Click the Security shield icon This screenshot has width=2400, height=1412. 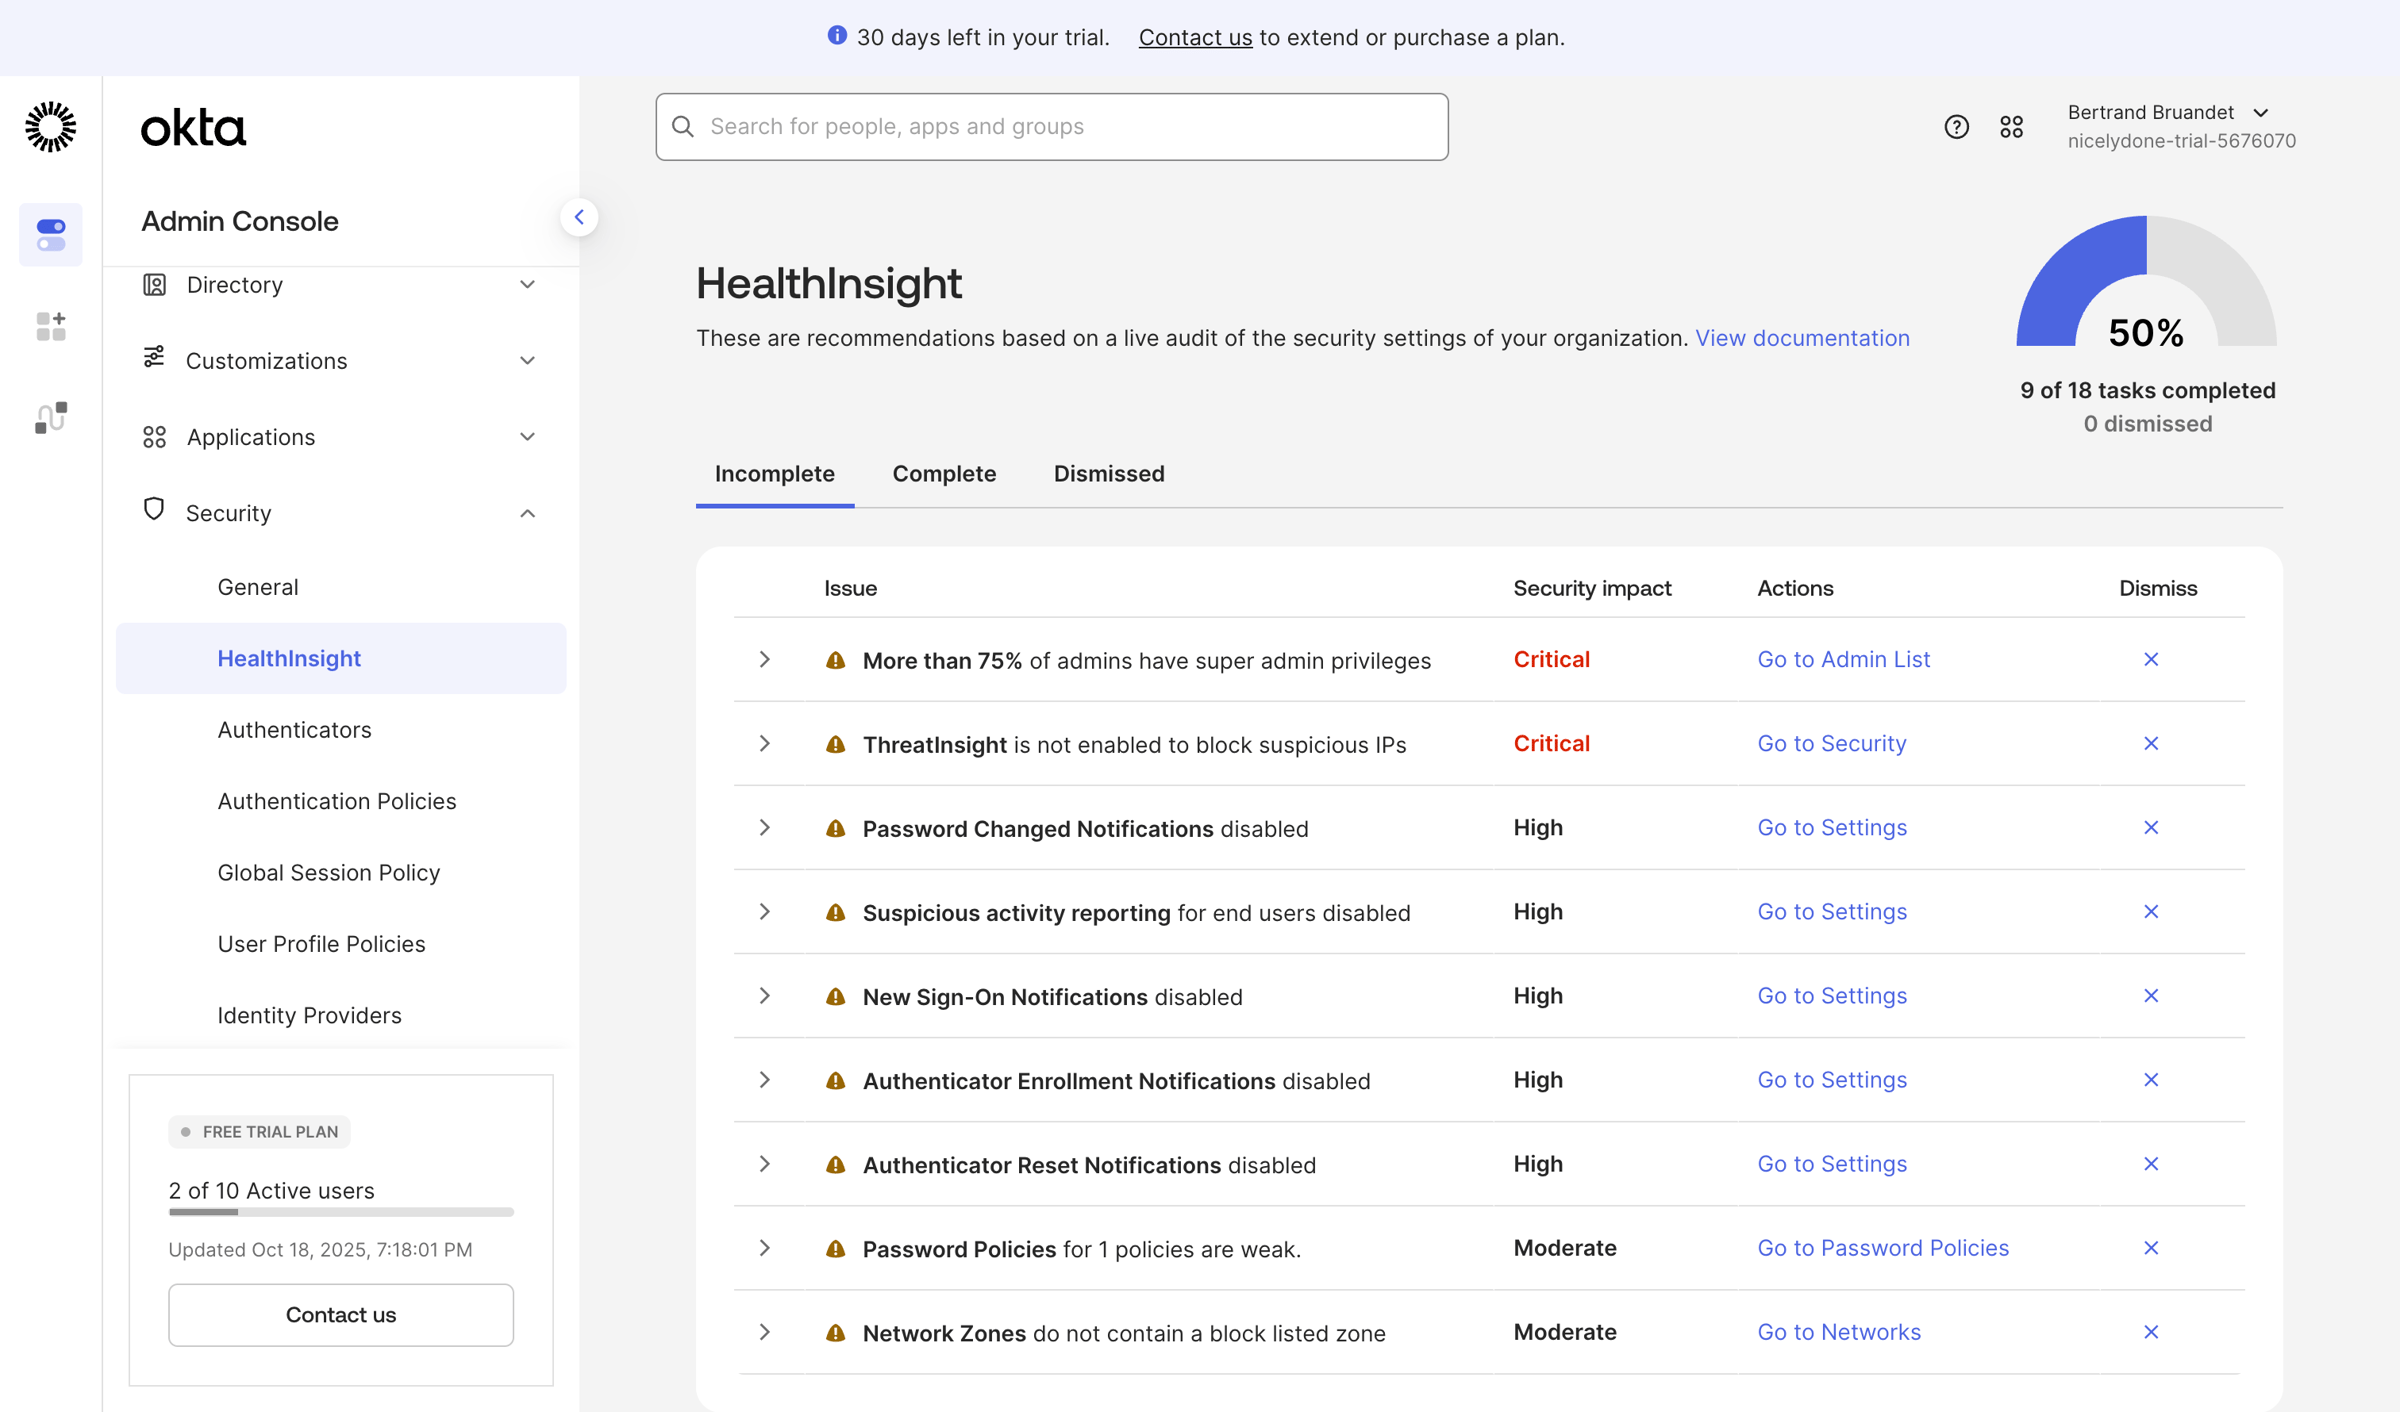(153, 509)
